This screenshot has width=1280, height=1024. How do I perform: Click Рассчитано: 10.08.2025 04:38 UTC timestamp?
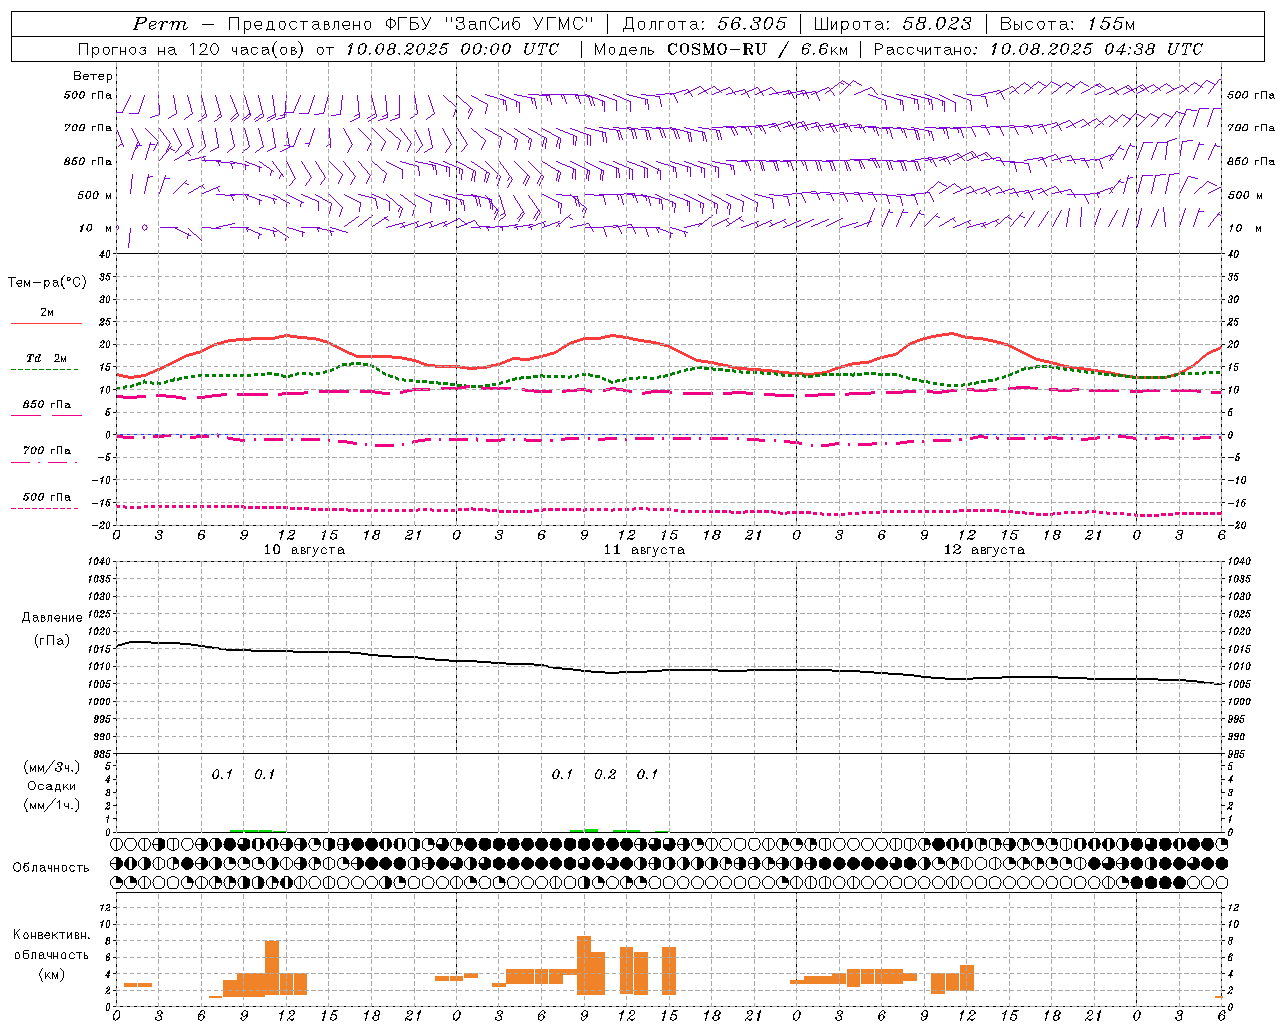click(x=1038, y=49)
